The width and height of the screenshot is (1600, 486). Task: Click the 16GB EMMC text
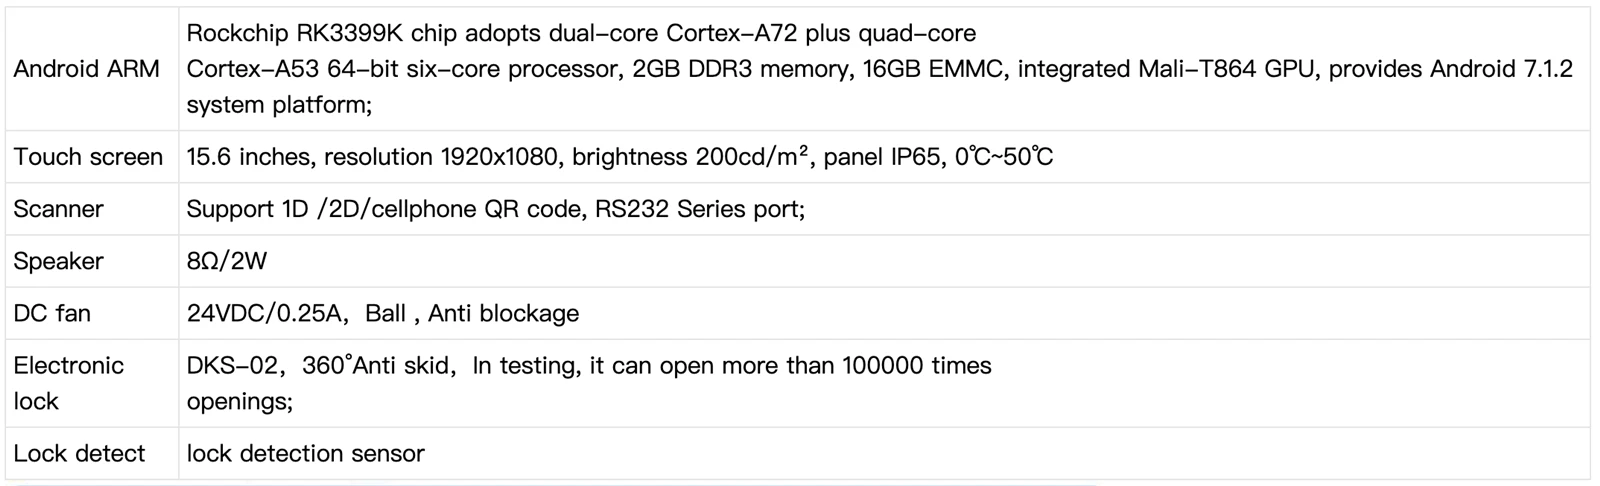tap(932, 69)
